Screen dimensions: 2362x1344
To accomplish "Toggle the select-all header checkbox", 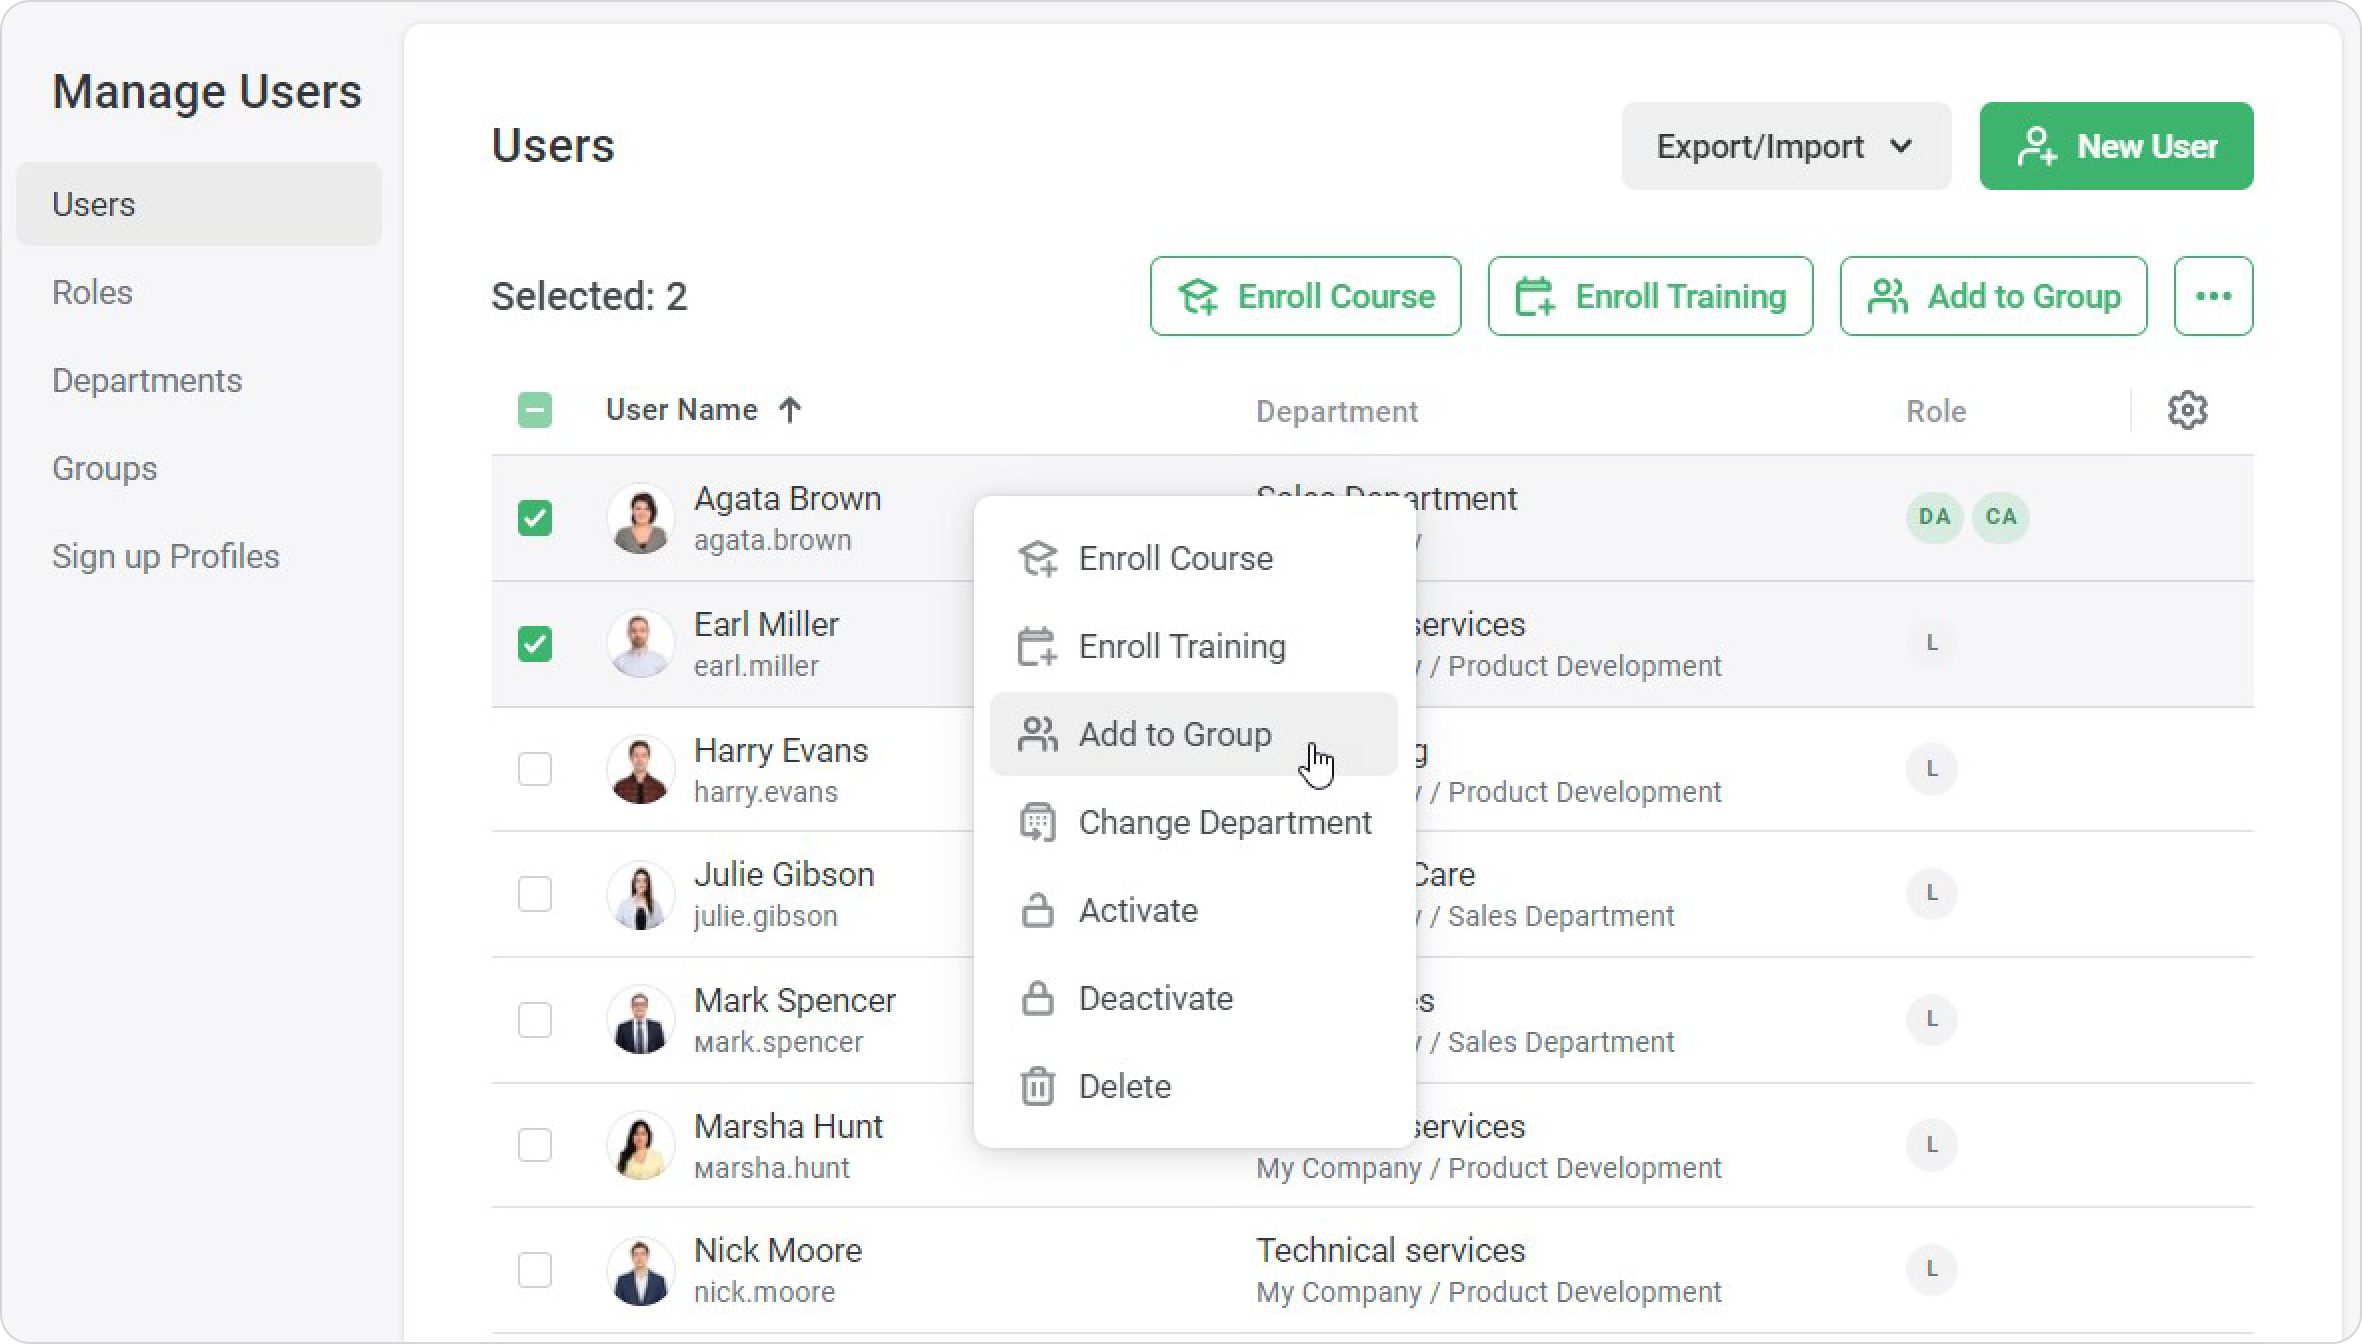I will pyautogui.click(x=535, y=410).
